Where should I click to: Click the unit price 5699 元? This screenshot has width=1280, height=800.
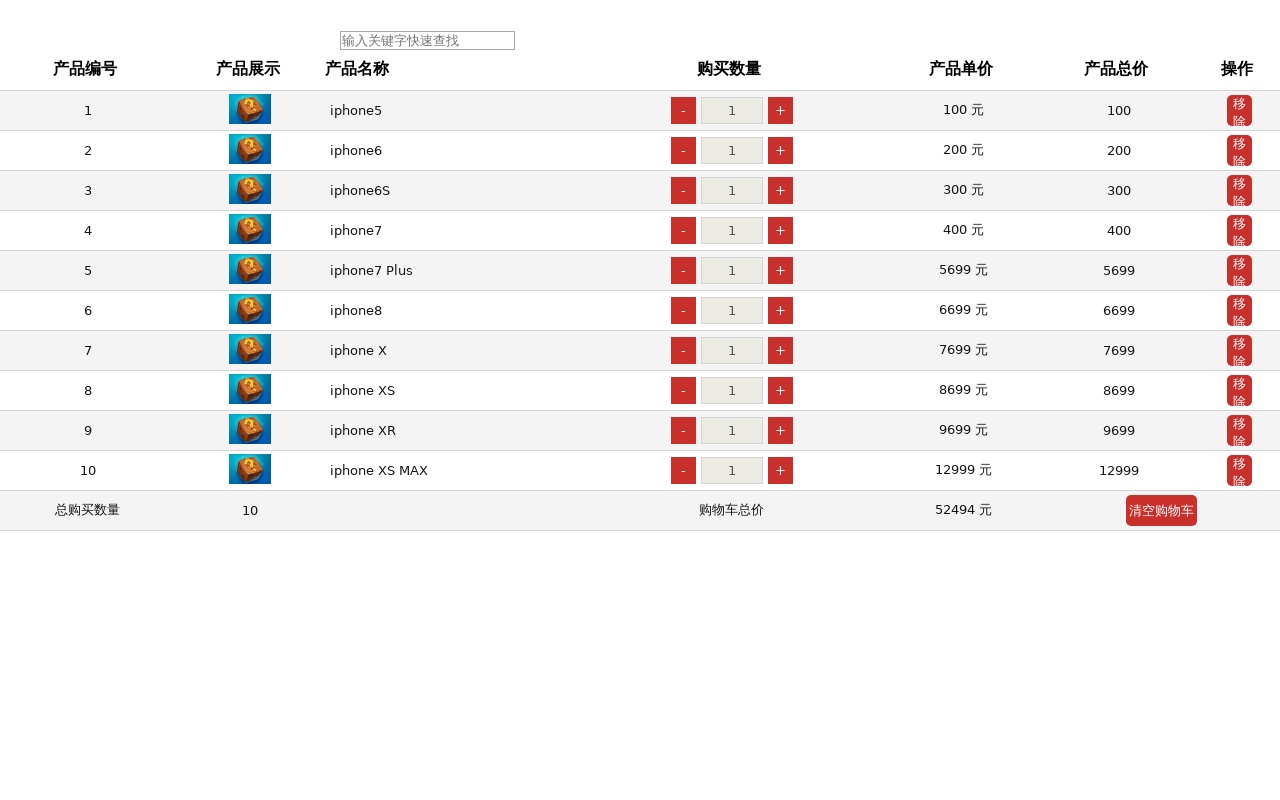point(963,270)
